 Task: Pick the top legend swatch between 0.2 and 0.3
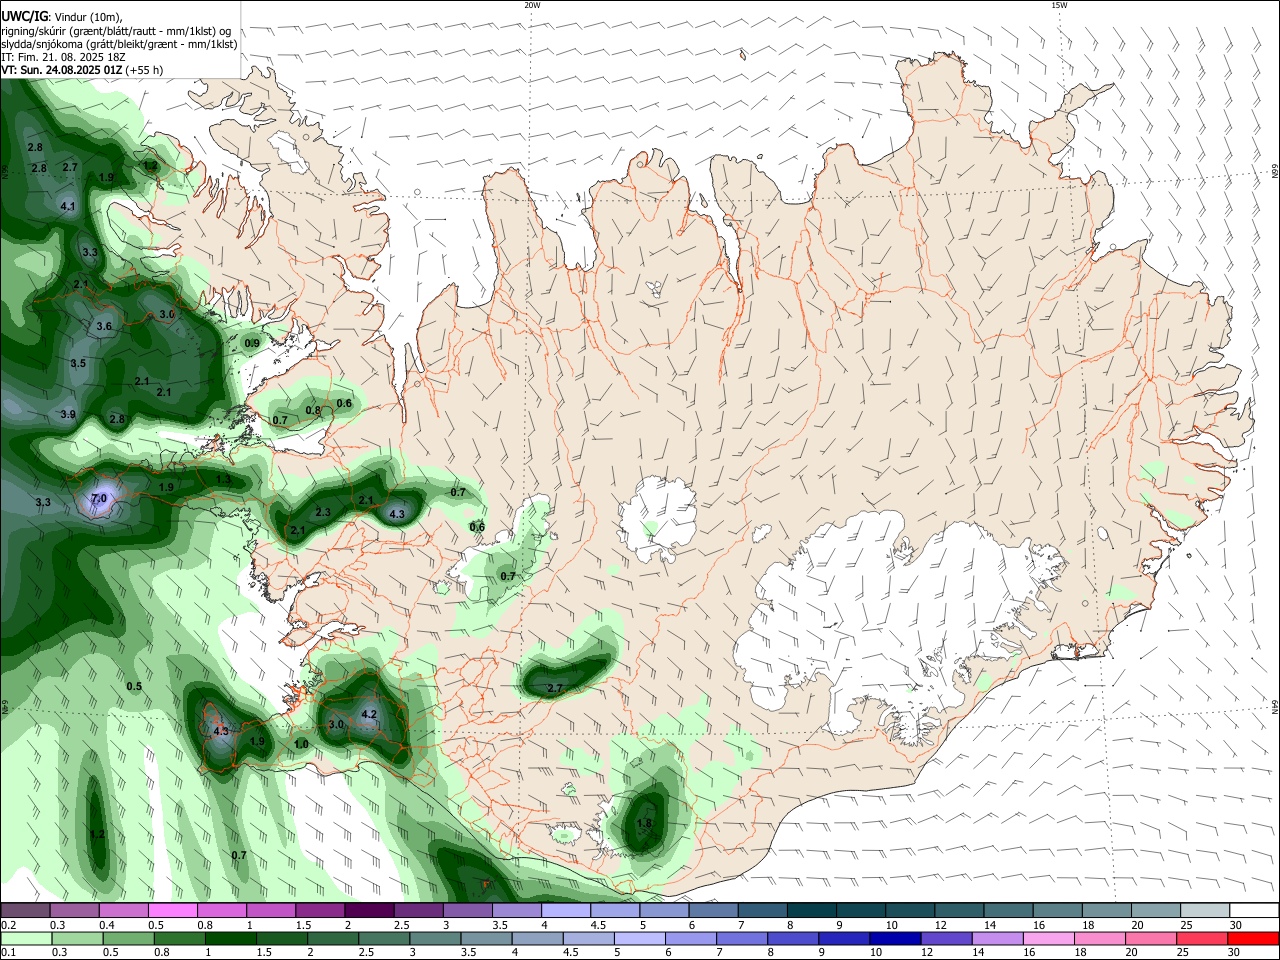coord(25,910)
